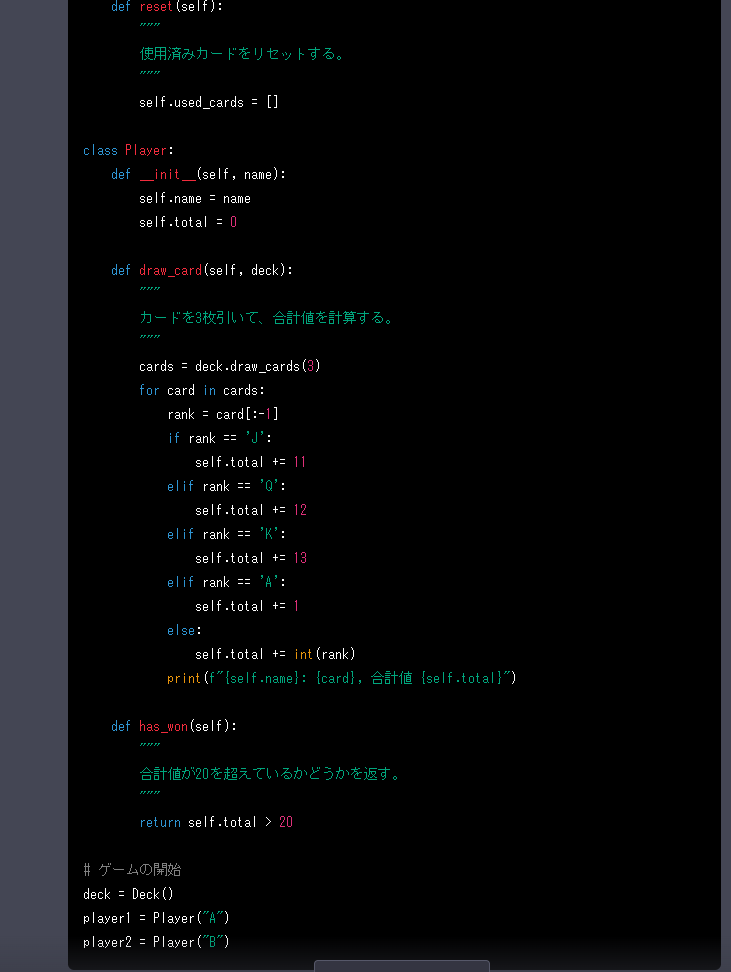Click the line 'self.total += 1'
The height and width of the screenshot is (972, 731).
247,606
